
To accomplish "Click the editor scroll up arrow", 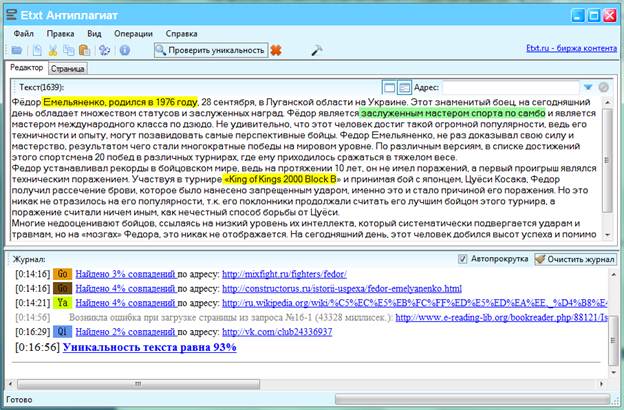I will pyautogui.click(x=607, y=103).
